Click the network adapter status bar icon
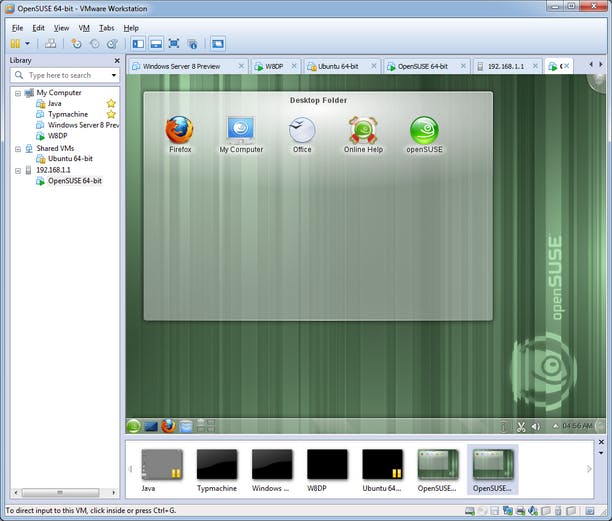612x521 pixels. pyautogui.click(x=508, y=510)
